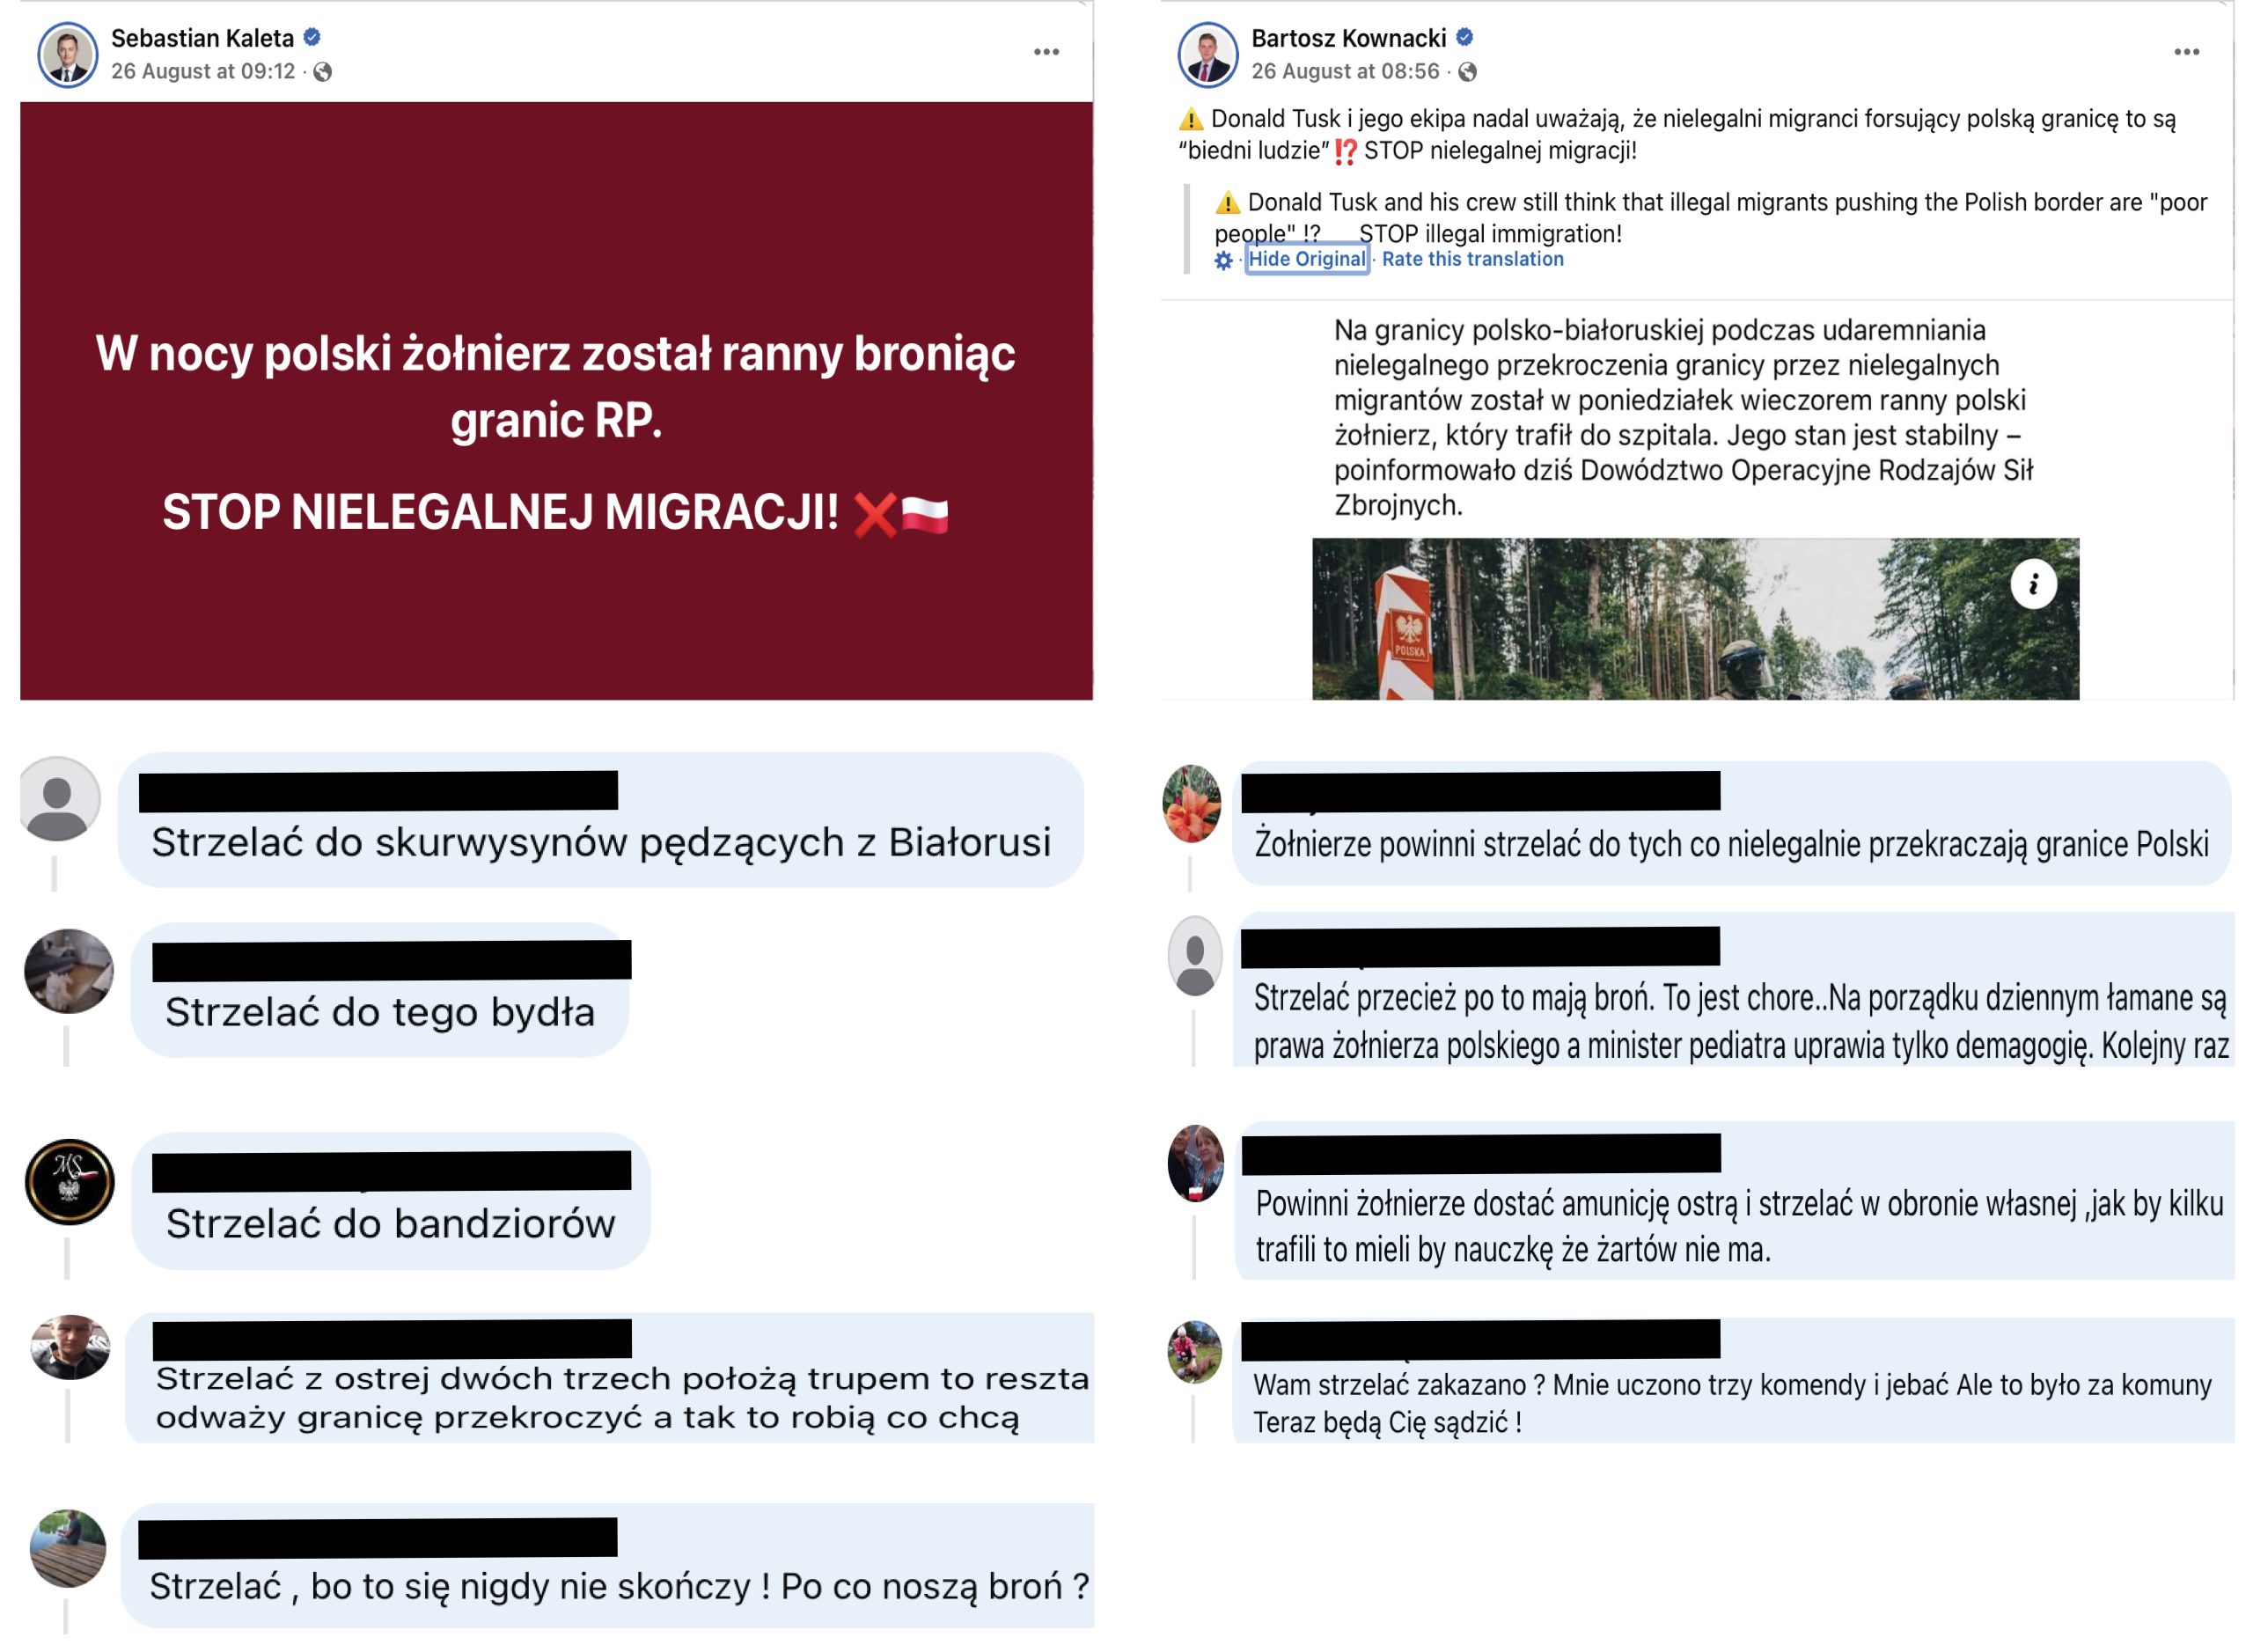2253x1652 pixels.
Task: Open the MS eagle emblem avatar profile
Action: coord(69,1181)
